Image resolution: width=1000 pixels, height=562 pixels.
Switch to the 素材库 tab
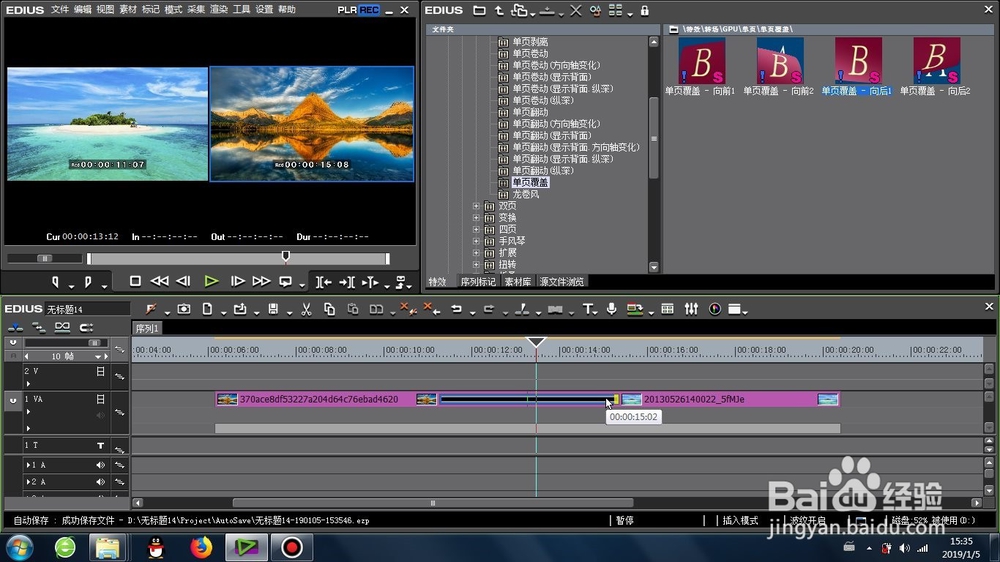(x=517, y=281)
